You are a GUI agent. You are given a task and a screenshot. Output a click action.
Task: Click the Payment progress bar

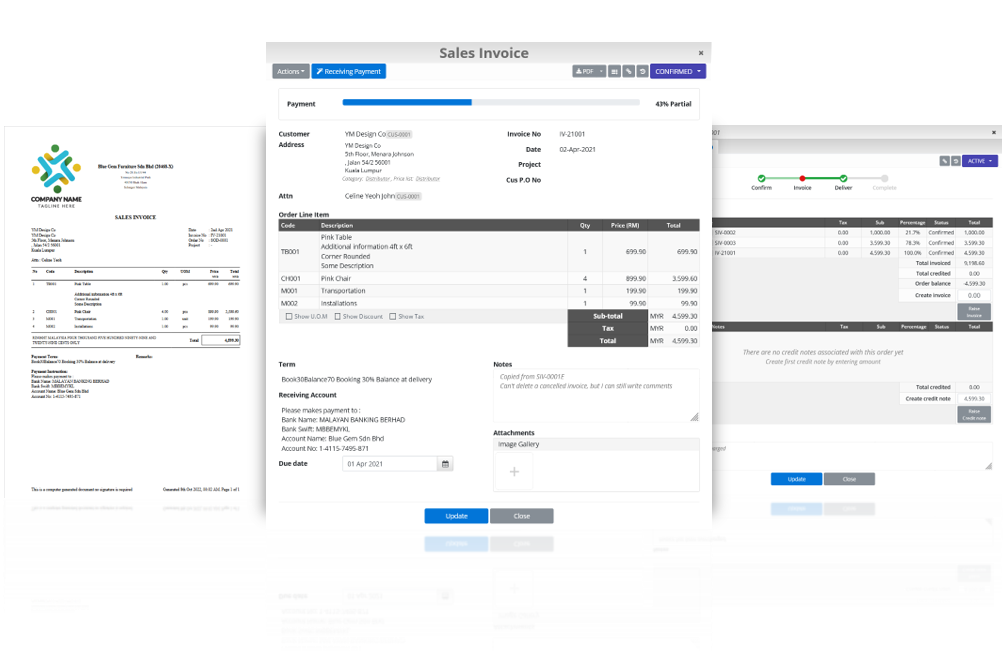click(x=491, y=102)
